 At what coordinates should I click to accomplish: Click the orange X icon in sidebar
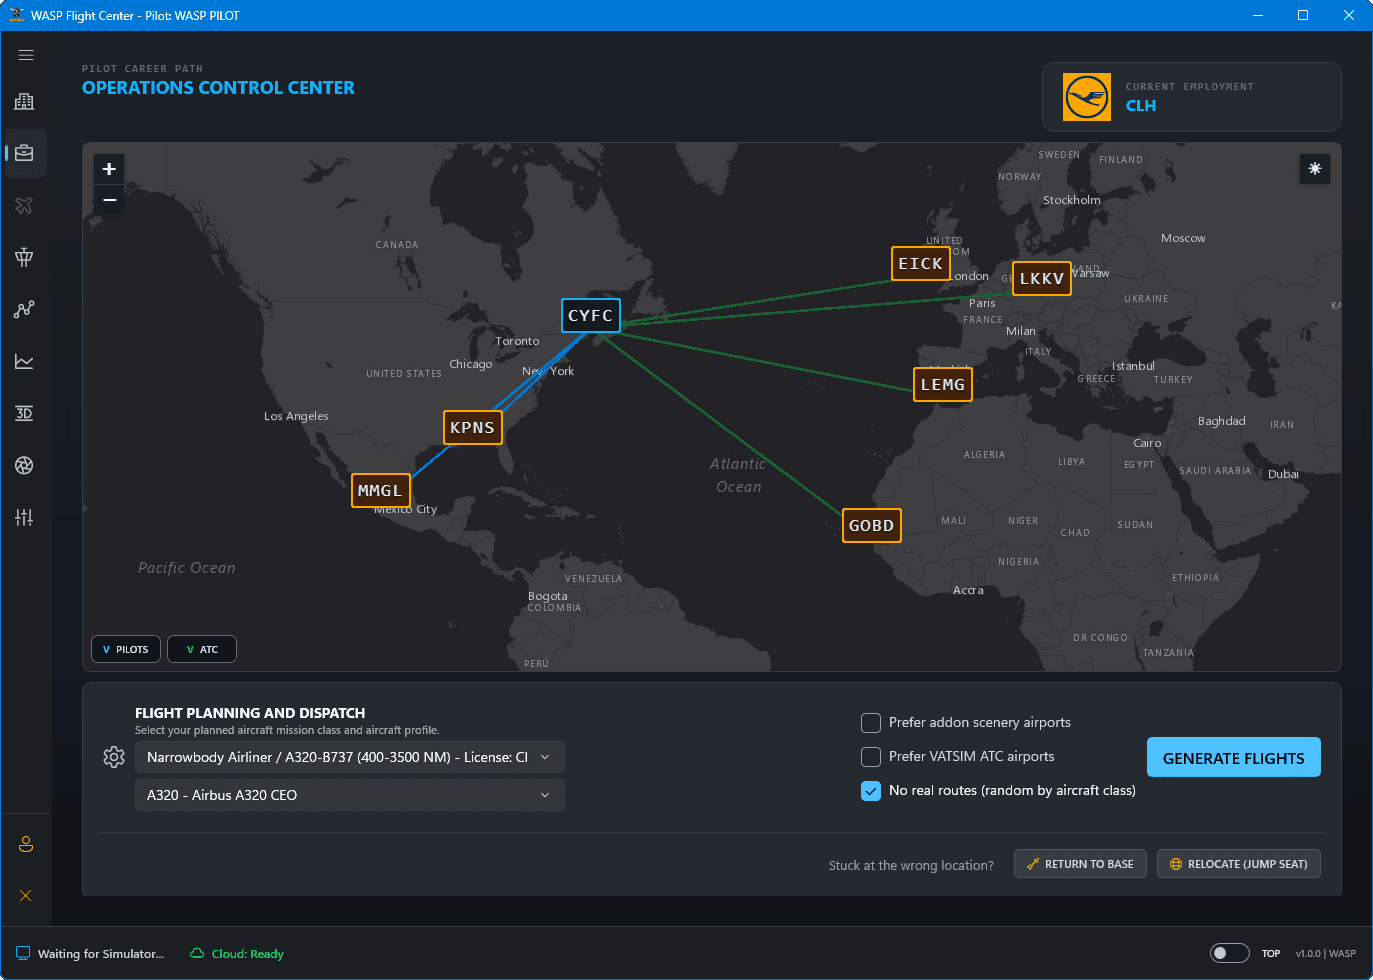click(26, 896)
